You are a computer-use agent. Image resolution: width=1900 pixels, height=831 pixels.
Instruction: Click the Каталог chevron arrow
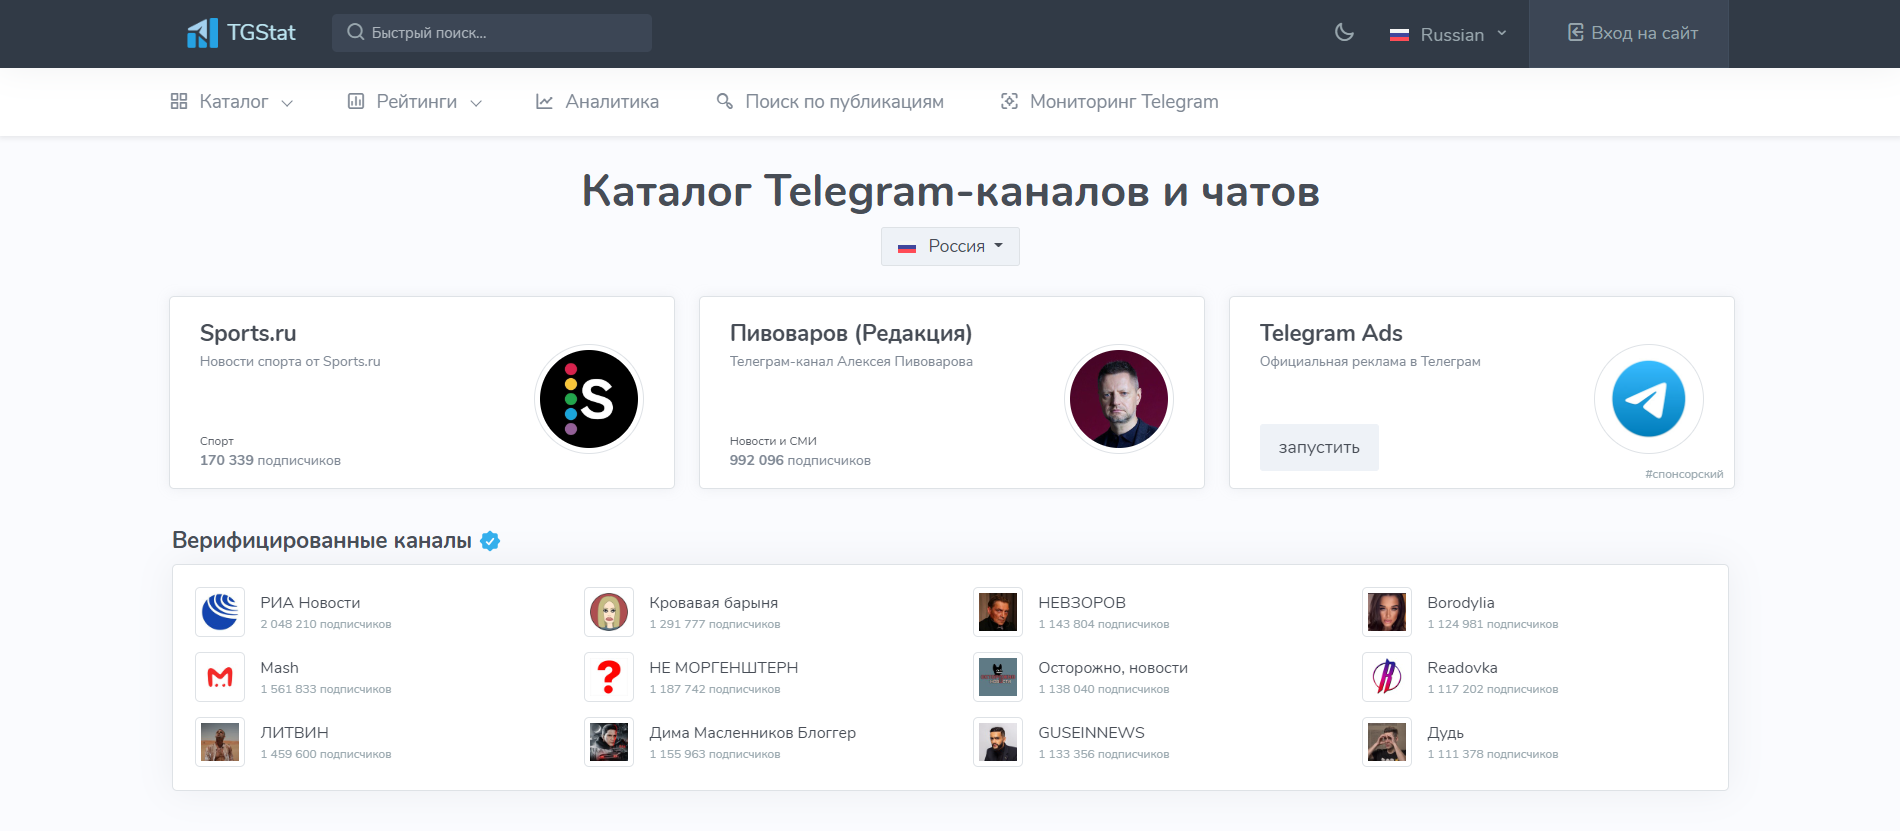(x=287, y=103)
